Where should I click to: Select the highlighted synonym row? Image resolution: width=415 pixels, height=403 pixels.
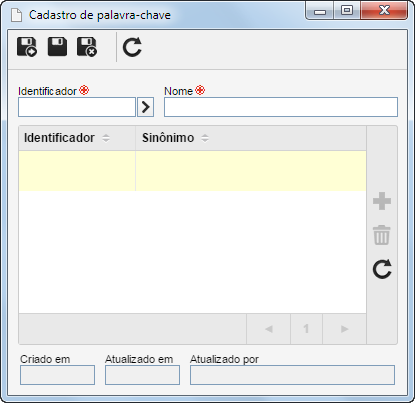(x=192, y=171)
